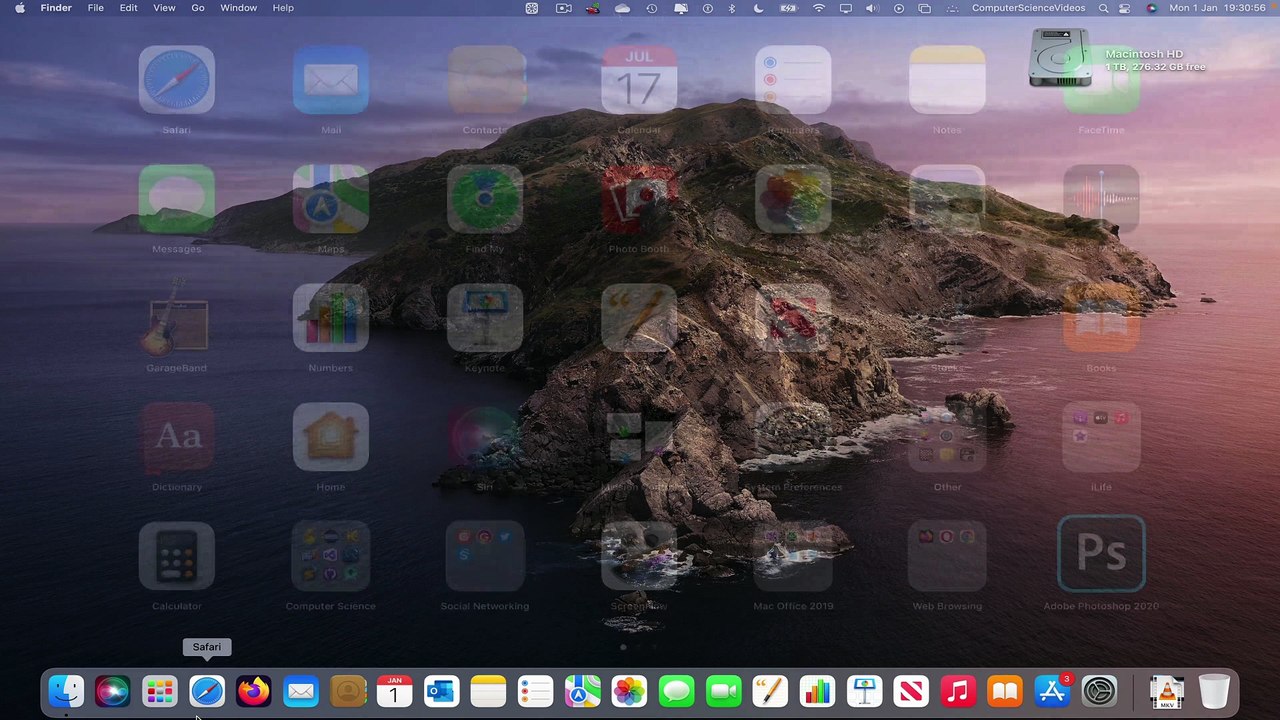
Task: Open the Other folder in Launchpad
Action: point(947,437)
